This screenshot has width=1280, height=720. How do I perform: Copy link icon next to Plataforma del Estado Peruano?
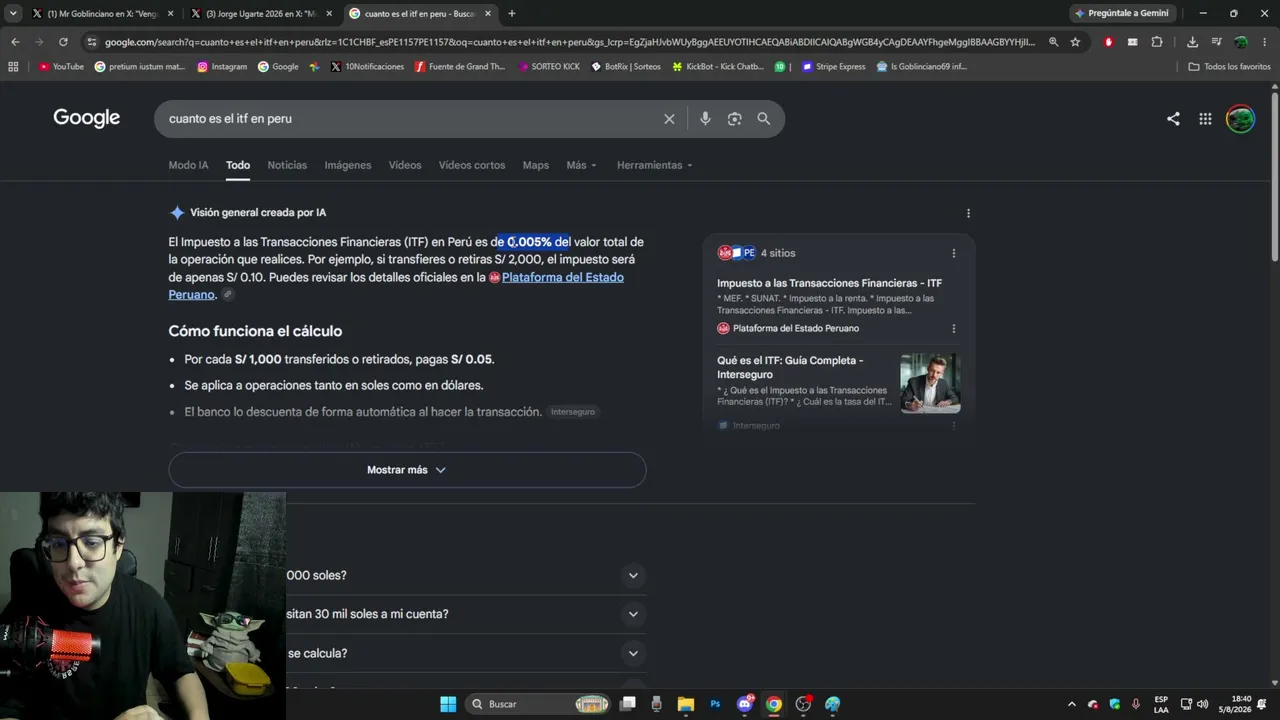click(228, 295)
